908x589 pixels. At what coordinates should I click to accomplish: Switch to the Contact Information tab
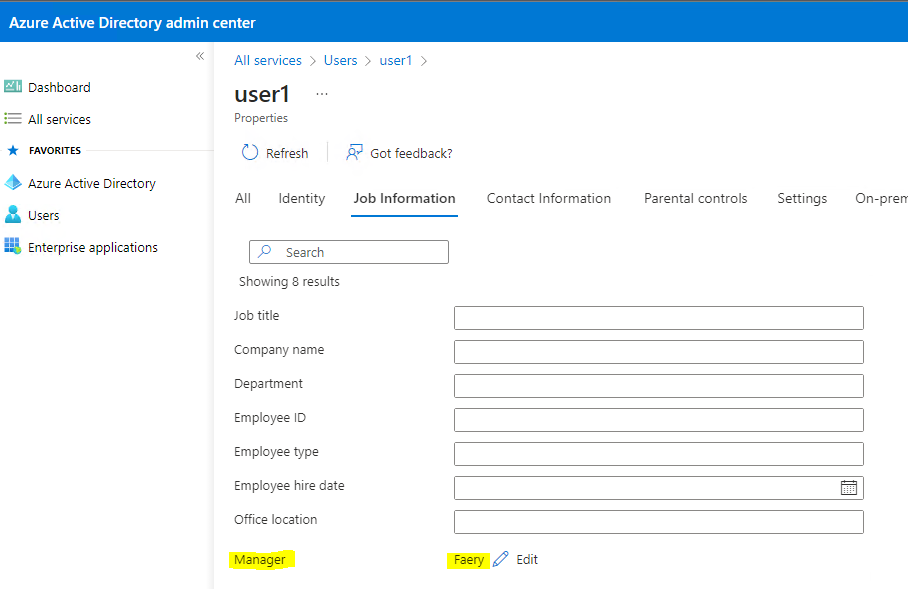pyautogui.click(x=548, y=198)
